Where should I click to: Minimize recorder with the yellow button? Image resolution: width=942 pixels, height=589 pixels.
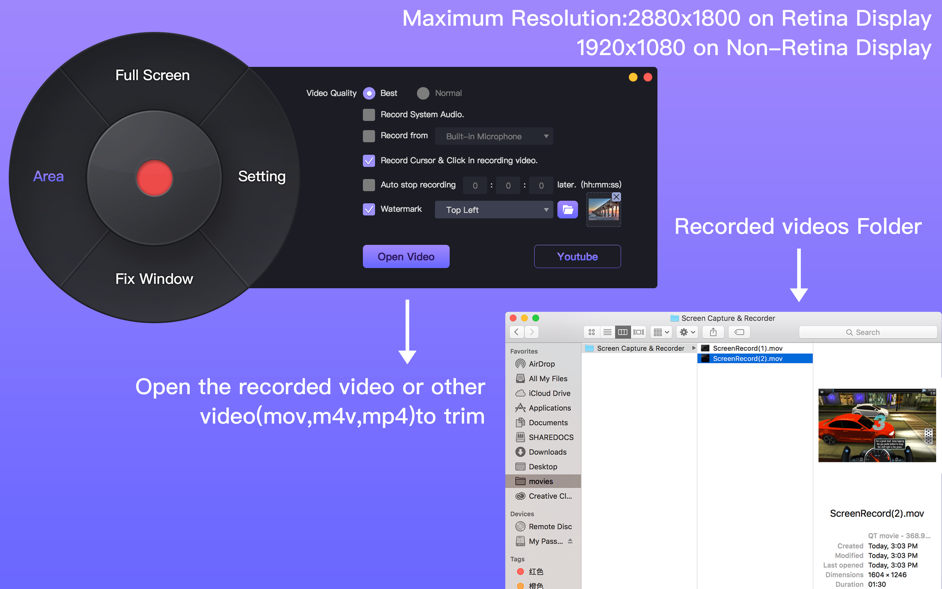point(633,77)
